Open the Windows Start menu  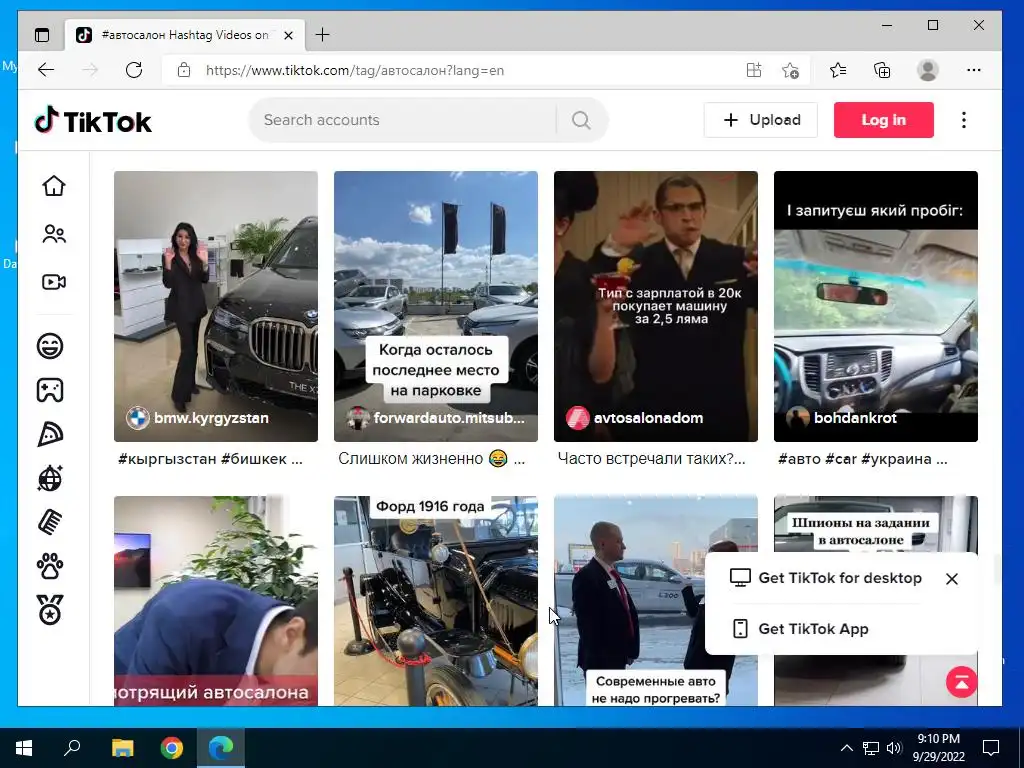24,748
